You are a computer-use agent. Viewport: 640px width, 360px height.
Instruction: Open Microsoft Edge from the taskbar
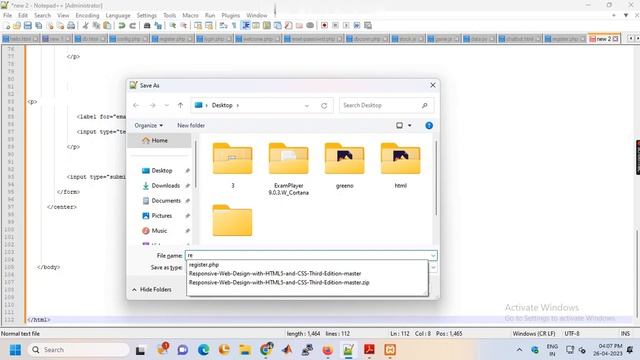(203, 350)
